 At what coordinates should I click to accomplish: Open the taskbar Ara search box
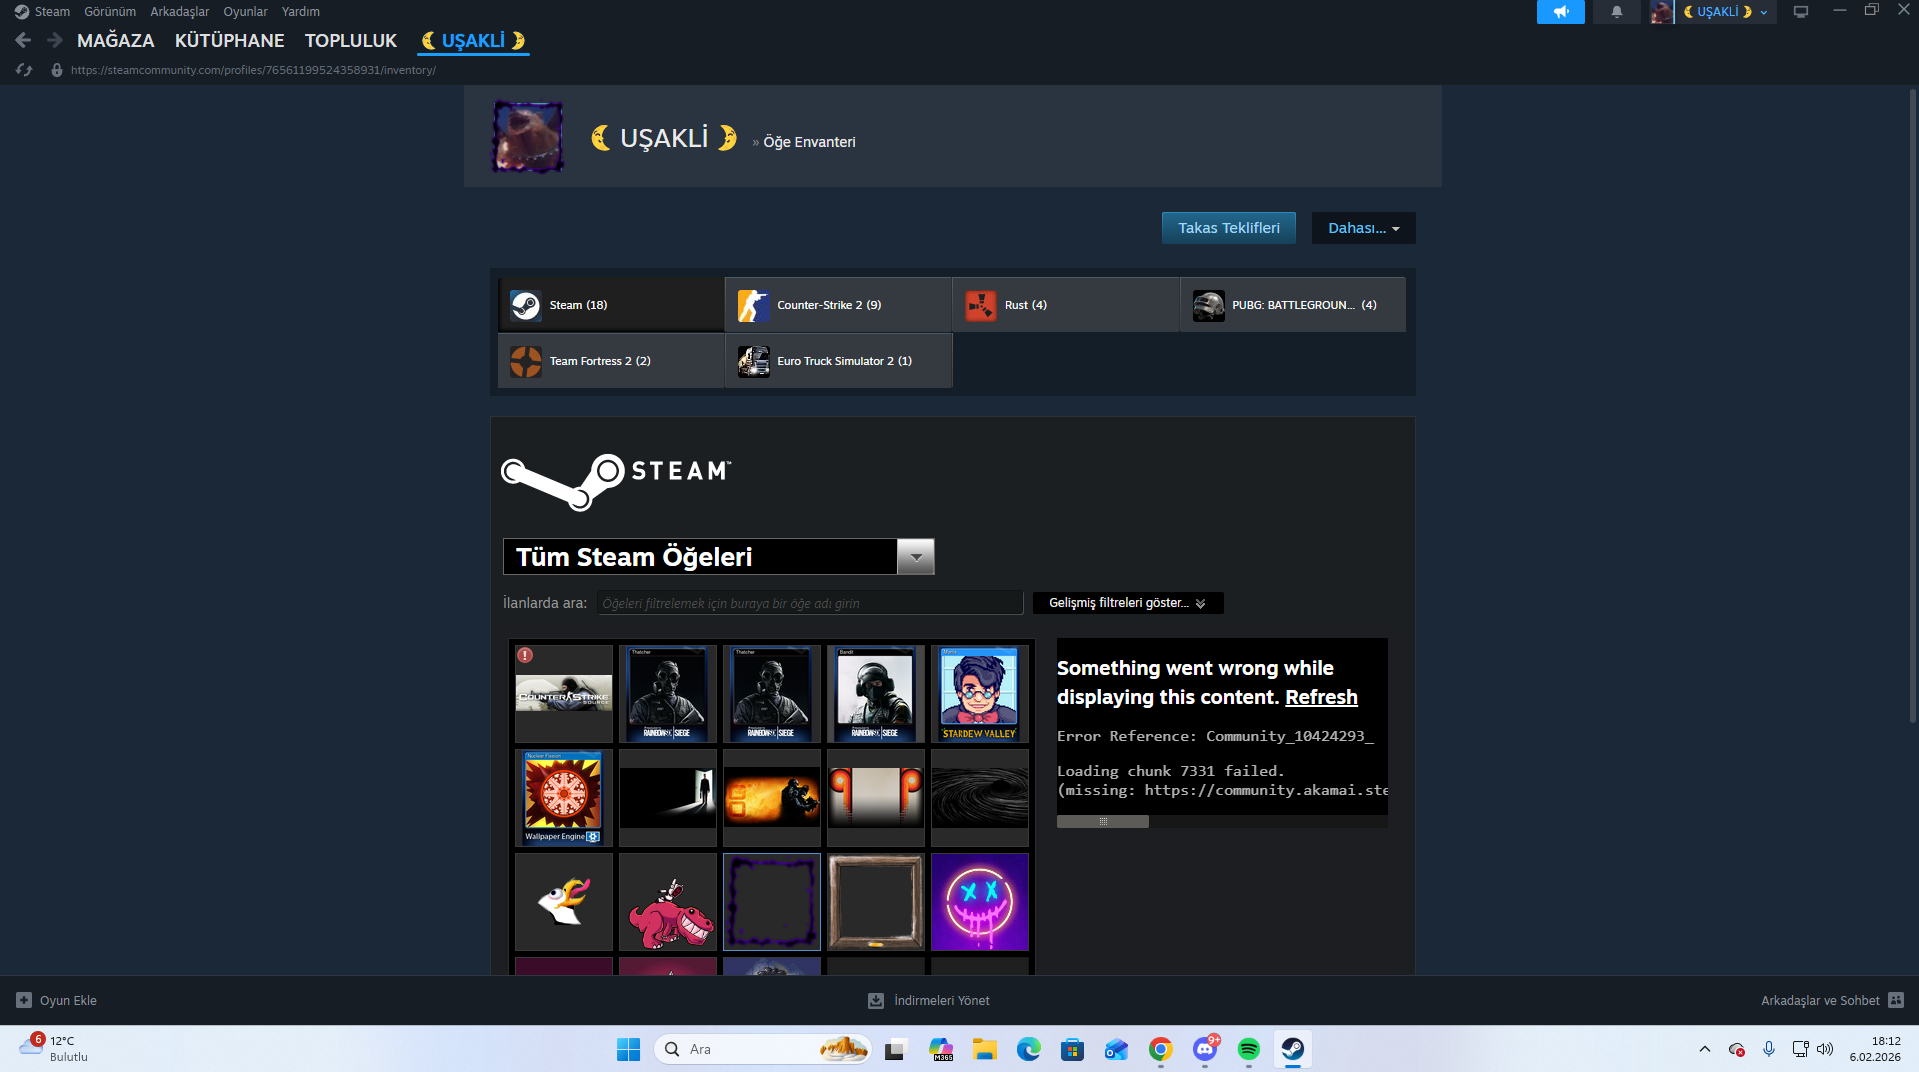[x=762, y=1049]
